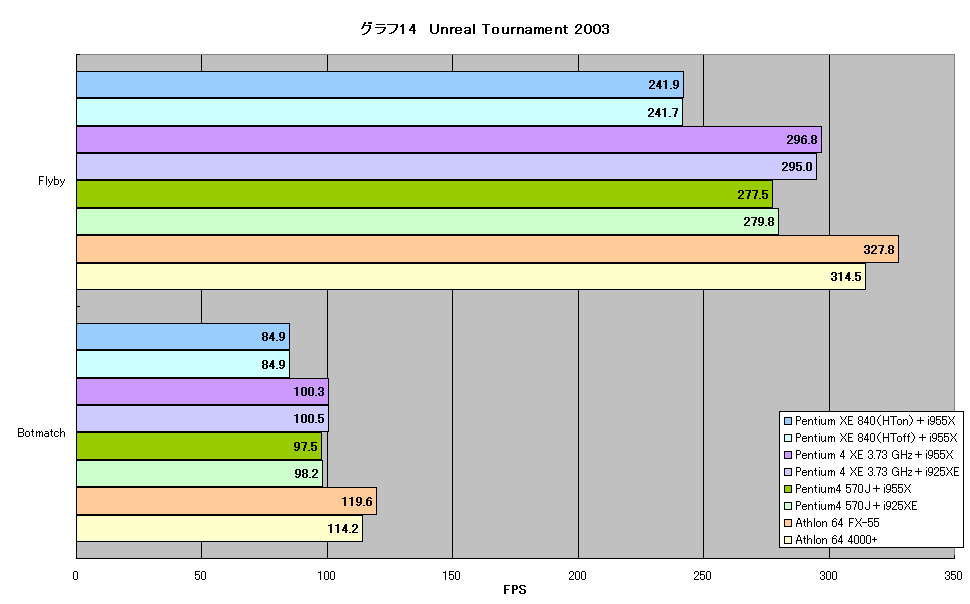
Task: Click the Pentium4 570J i925XE legend swatch
Action: click(x=788, y=506)
